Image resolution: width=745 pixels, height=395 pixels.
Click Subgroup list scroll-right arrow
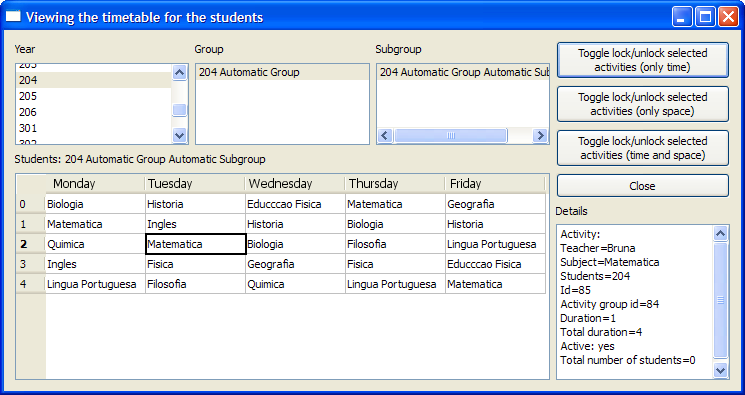540,135
